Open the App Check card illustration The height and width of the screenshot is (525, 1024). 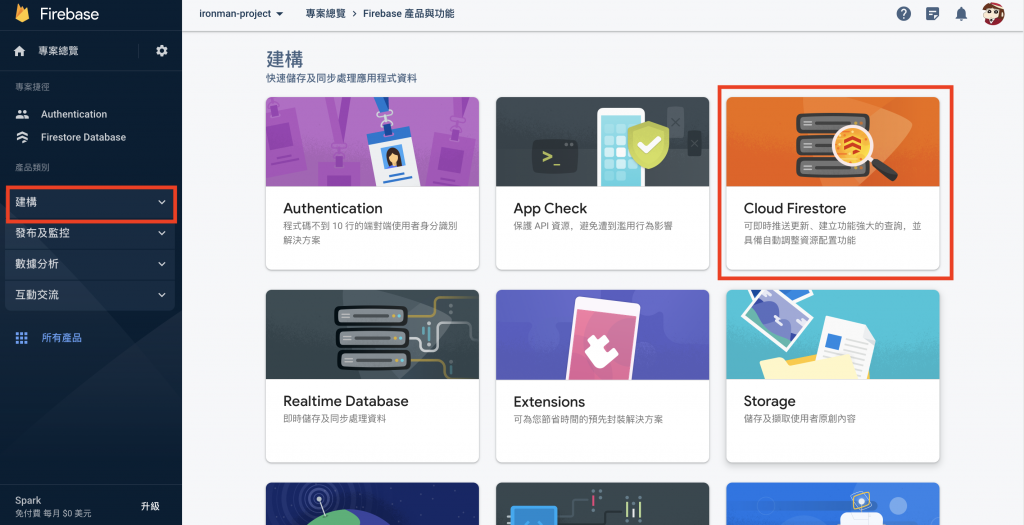pos(602,142)
